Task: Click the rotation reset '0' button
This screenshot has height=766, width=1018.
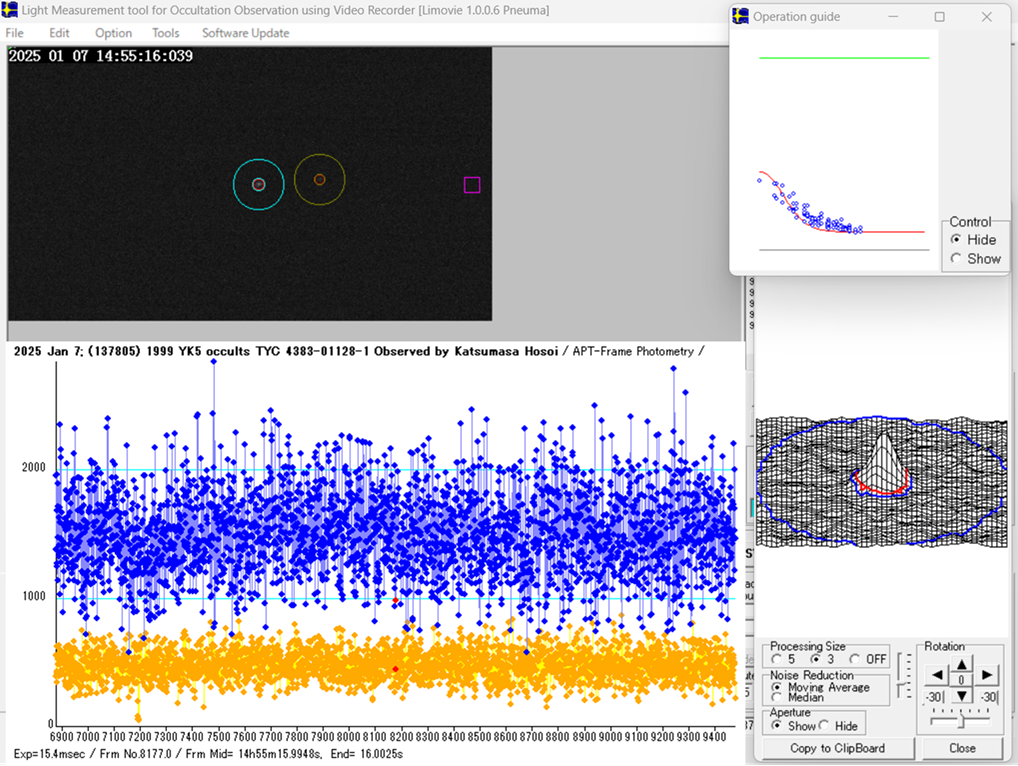Action: click(960, 679)
